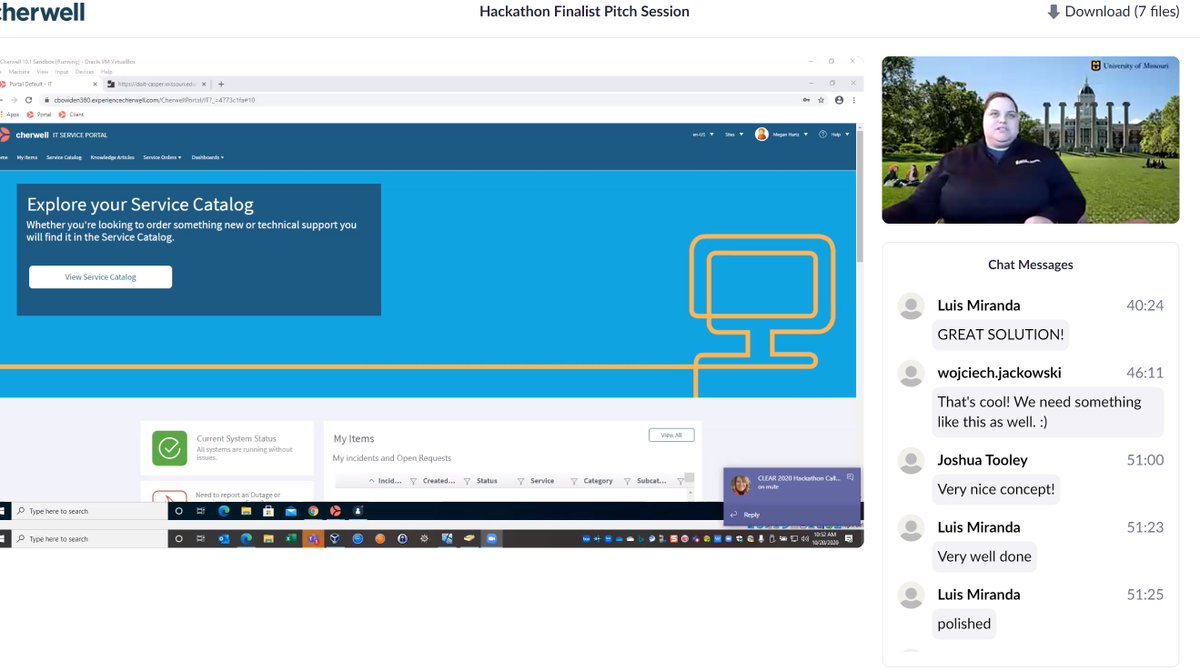
Task: Open the Sites dropdown in portal header
Action: point(733,134)
